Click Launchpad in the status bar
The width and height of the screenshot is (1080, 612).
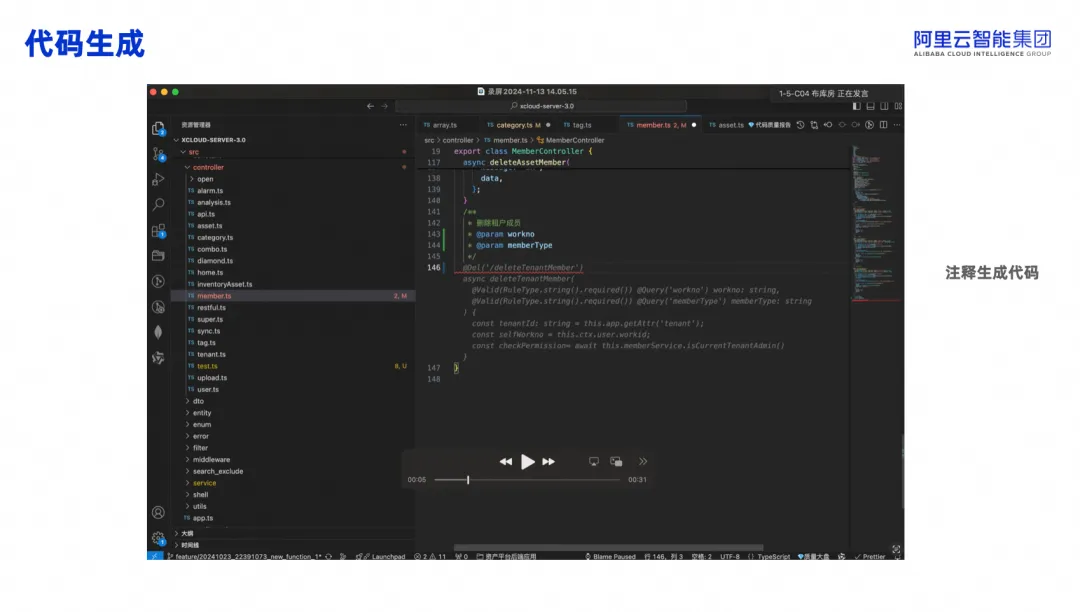coord(381,556)
